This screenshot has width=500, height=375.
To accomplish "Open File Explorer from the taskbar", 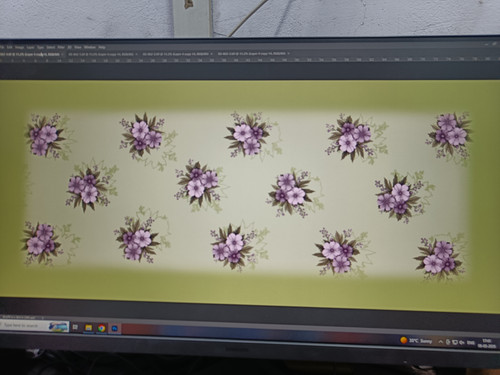I will [x=88, y=328].
